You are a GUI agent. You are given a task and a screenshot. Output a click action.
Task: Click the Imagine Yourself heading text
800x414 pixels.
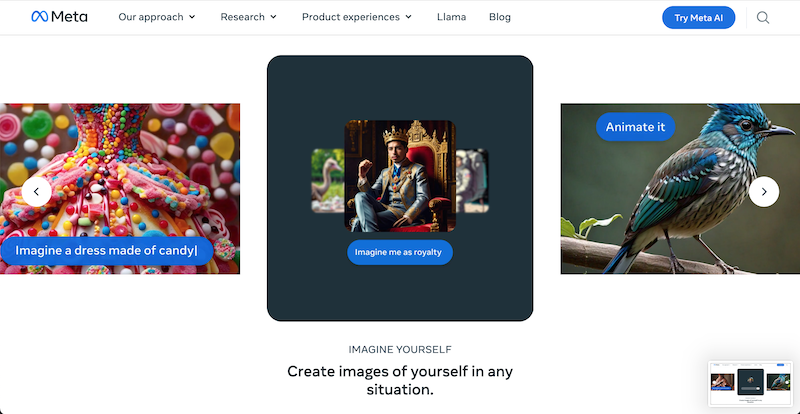coord(400,350)
